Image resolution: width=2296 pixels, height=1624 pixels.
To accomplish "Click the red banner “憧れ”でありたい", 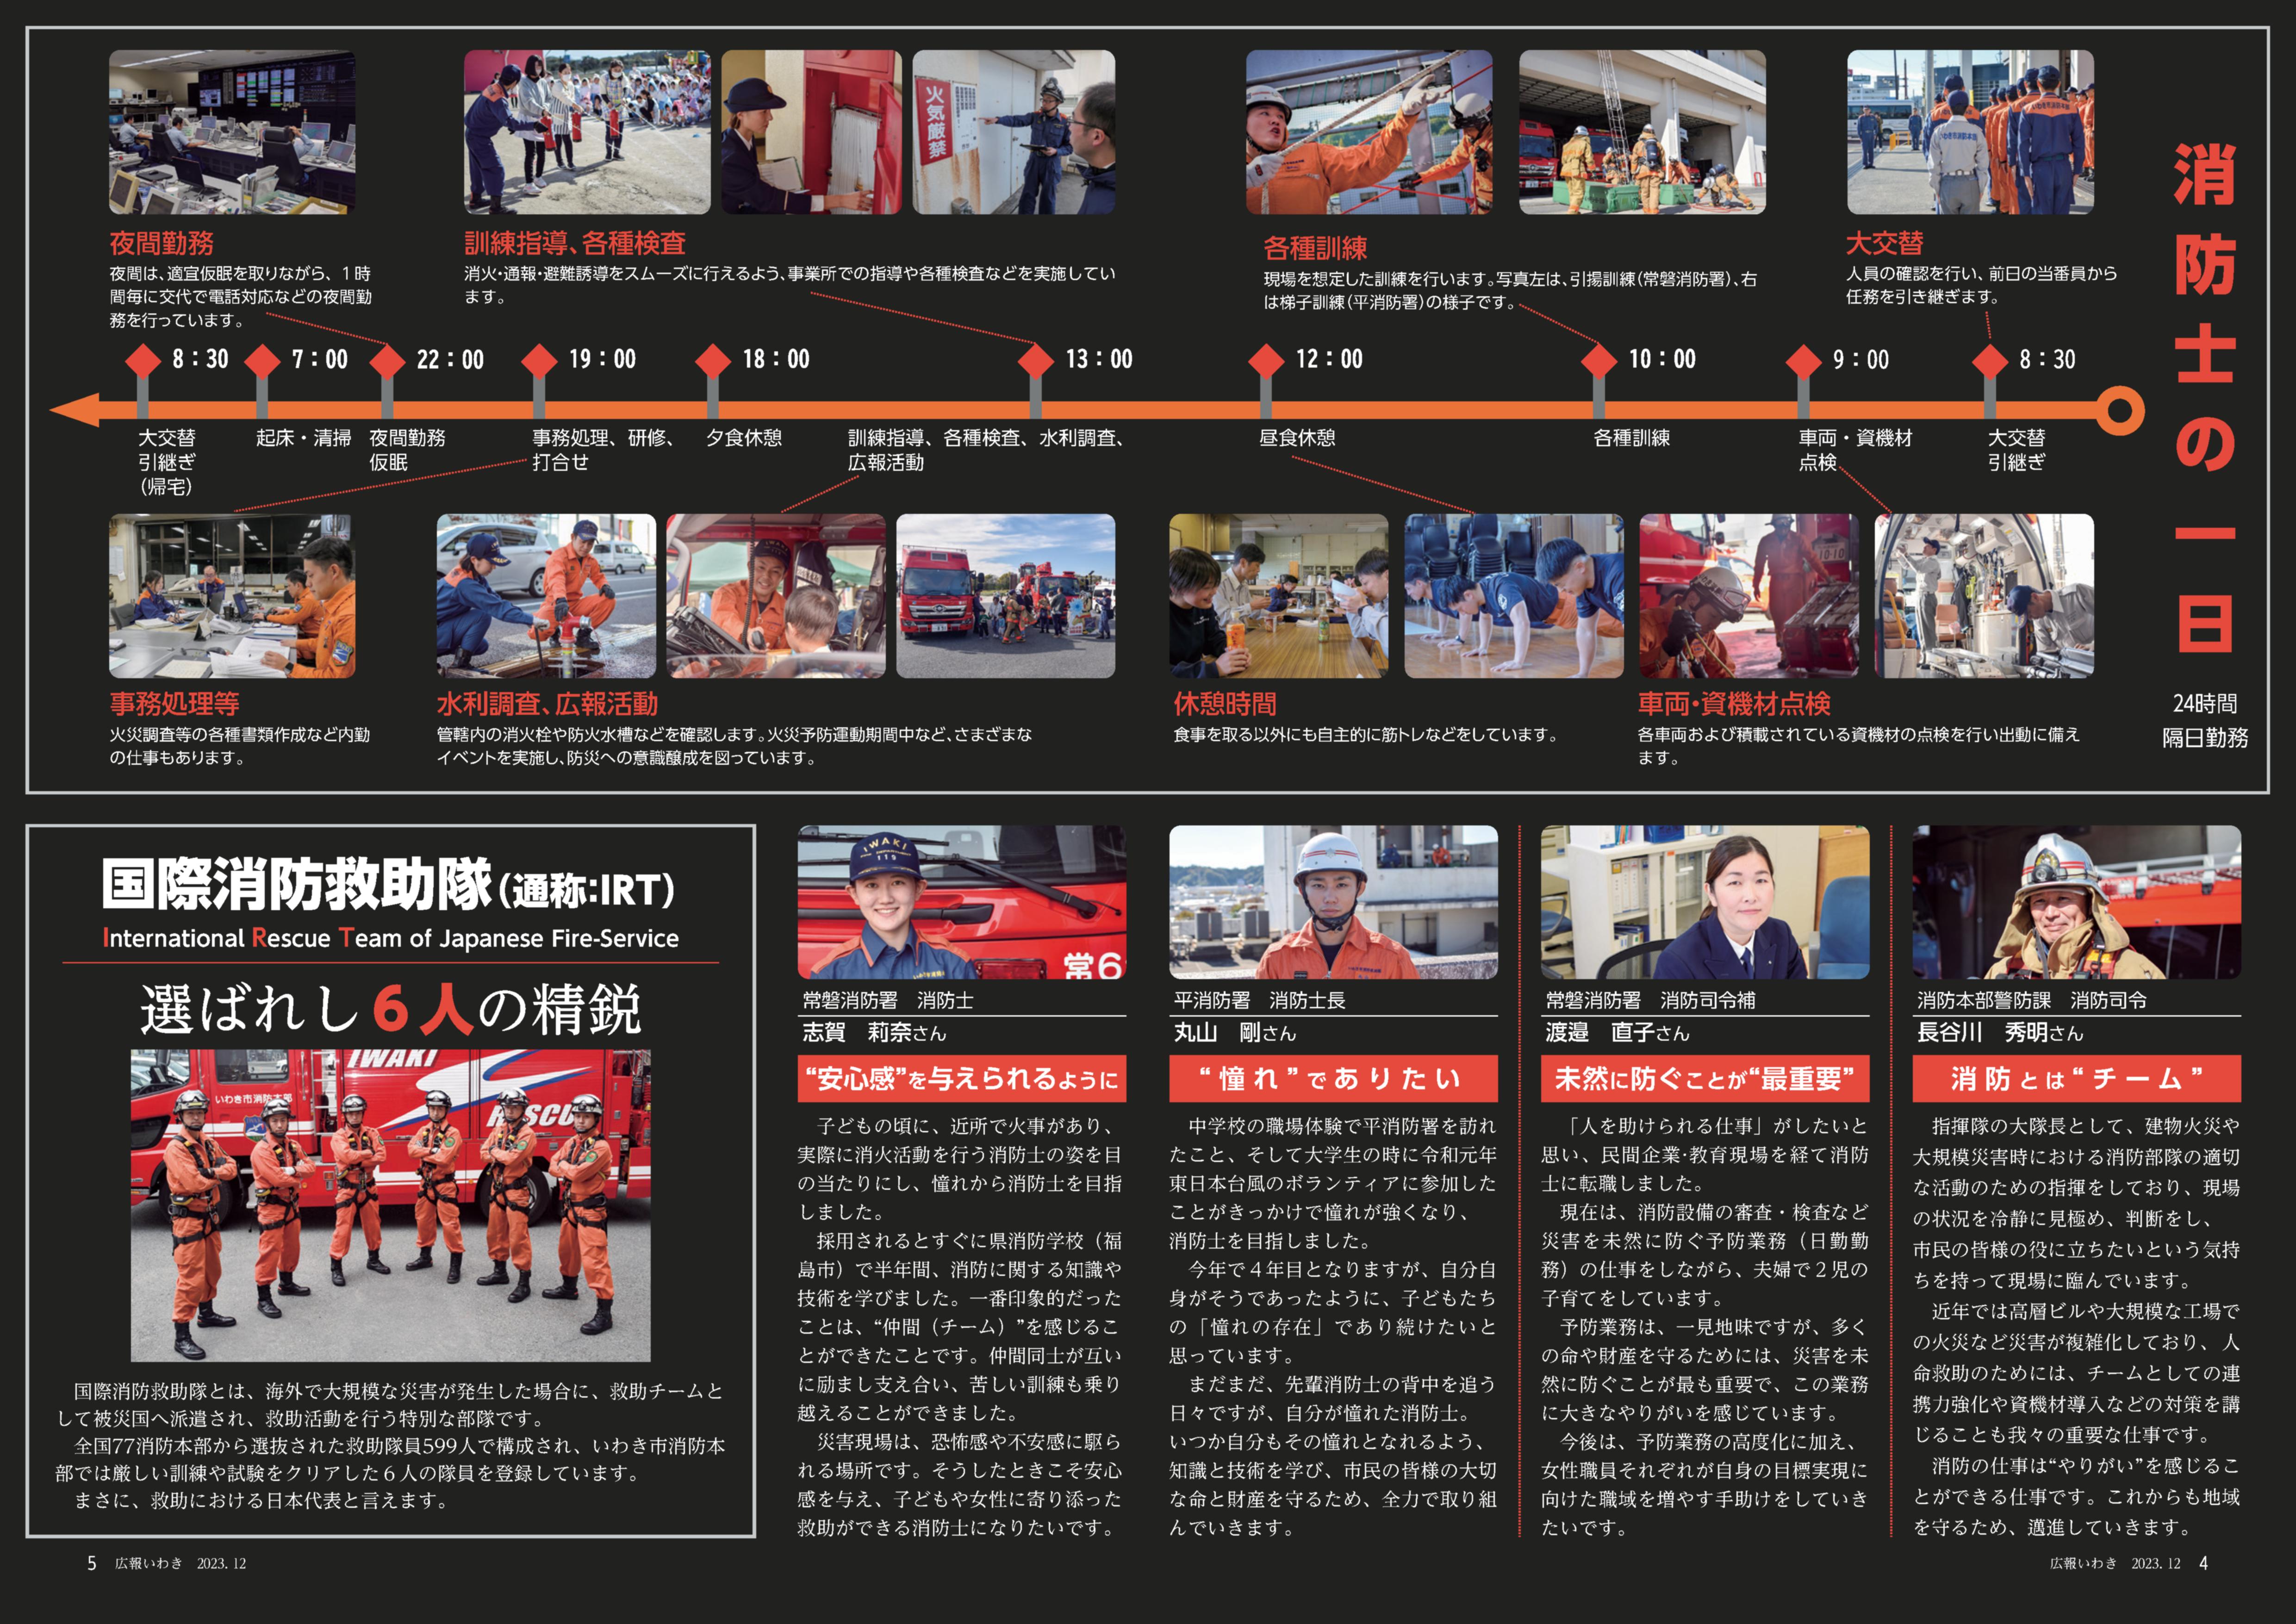I will click(x=1333, y=1078).
